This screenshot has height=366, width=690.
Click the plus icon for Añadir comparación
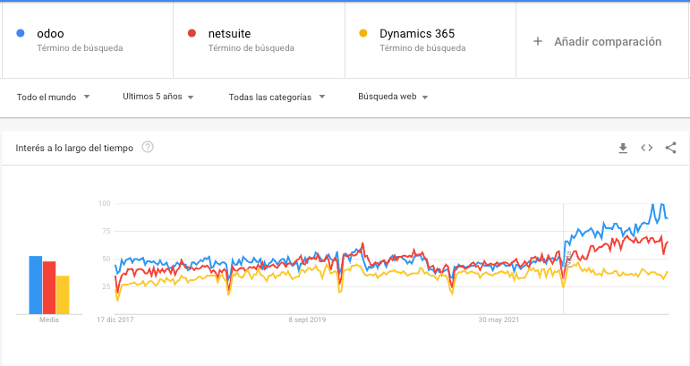pyautogui.click(x=537, y=41)
